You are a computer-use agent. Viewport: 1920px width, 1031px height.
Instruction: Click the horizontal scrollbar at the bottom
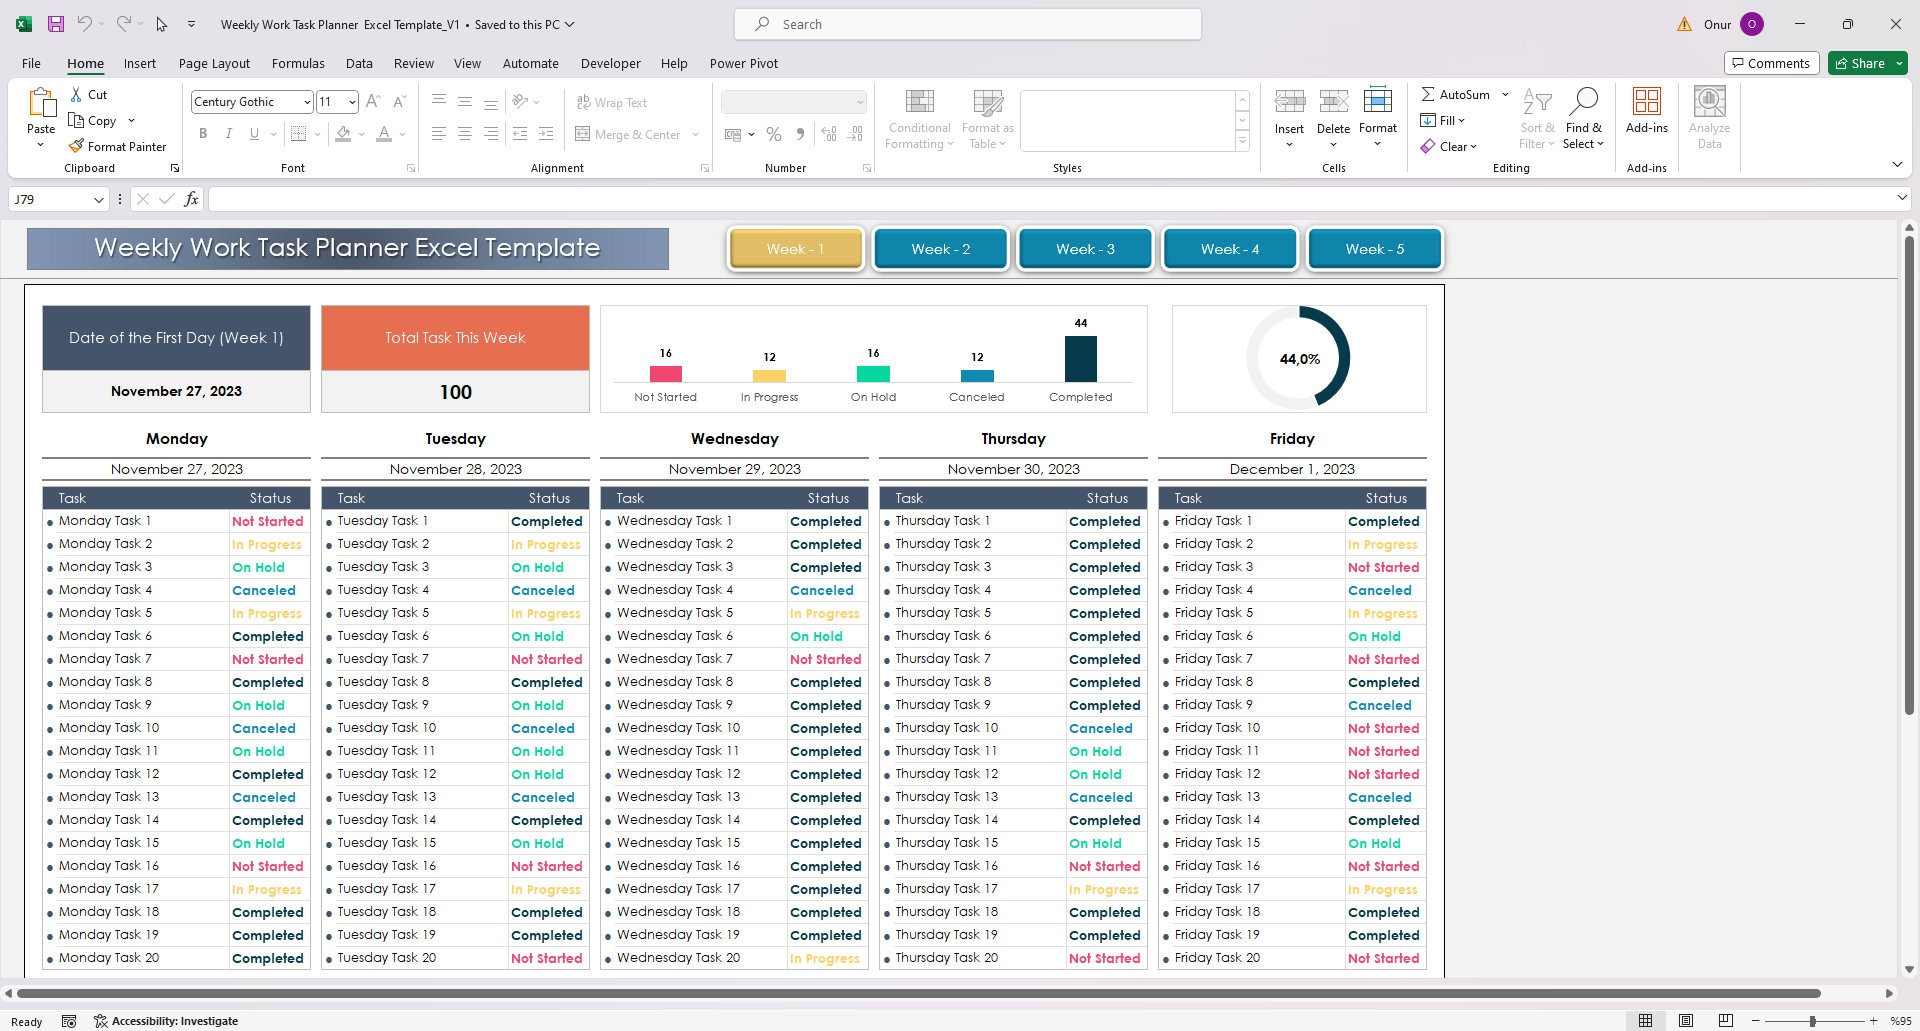pos(918,993)
